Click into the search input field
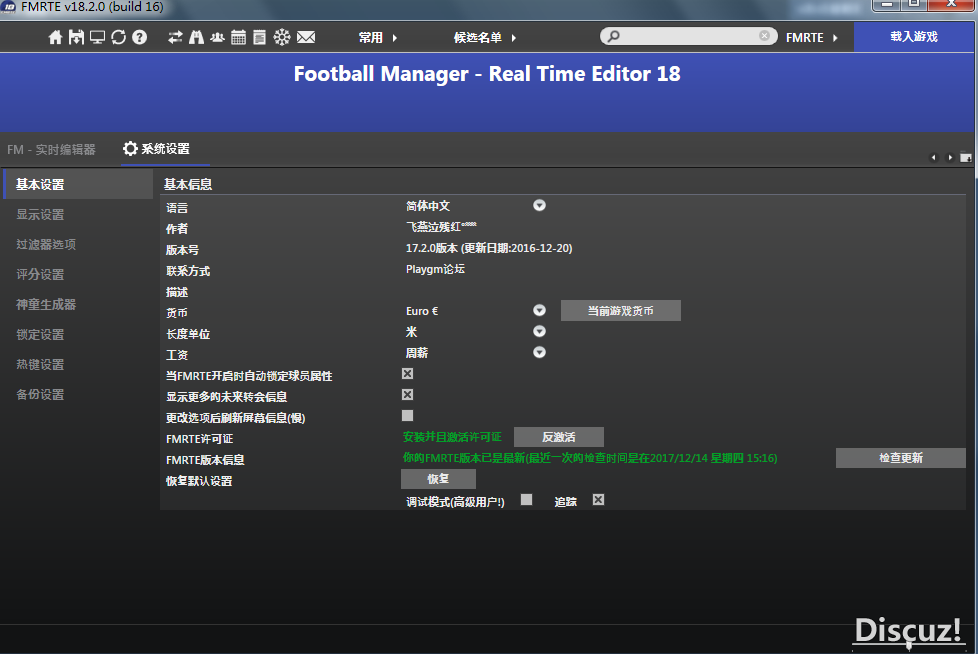This screenshot has width=978, height=654. [x=689, y=36]
